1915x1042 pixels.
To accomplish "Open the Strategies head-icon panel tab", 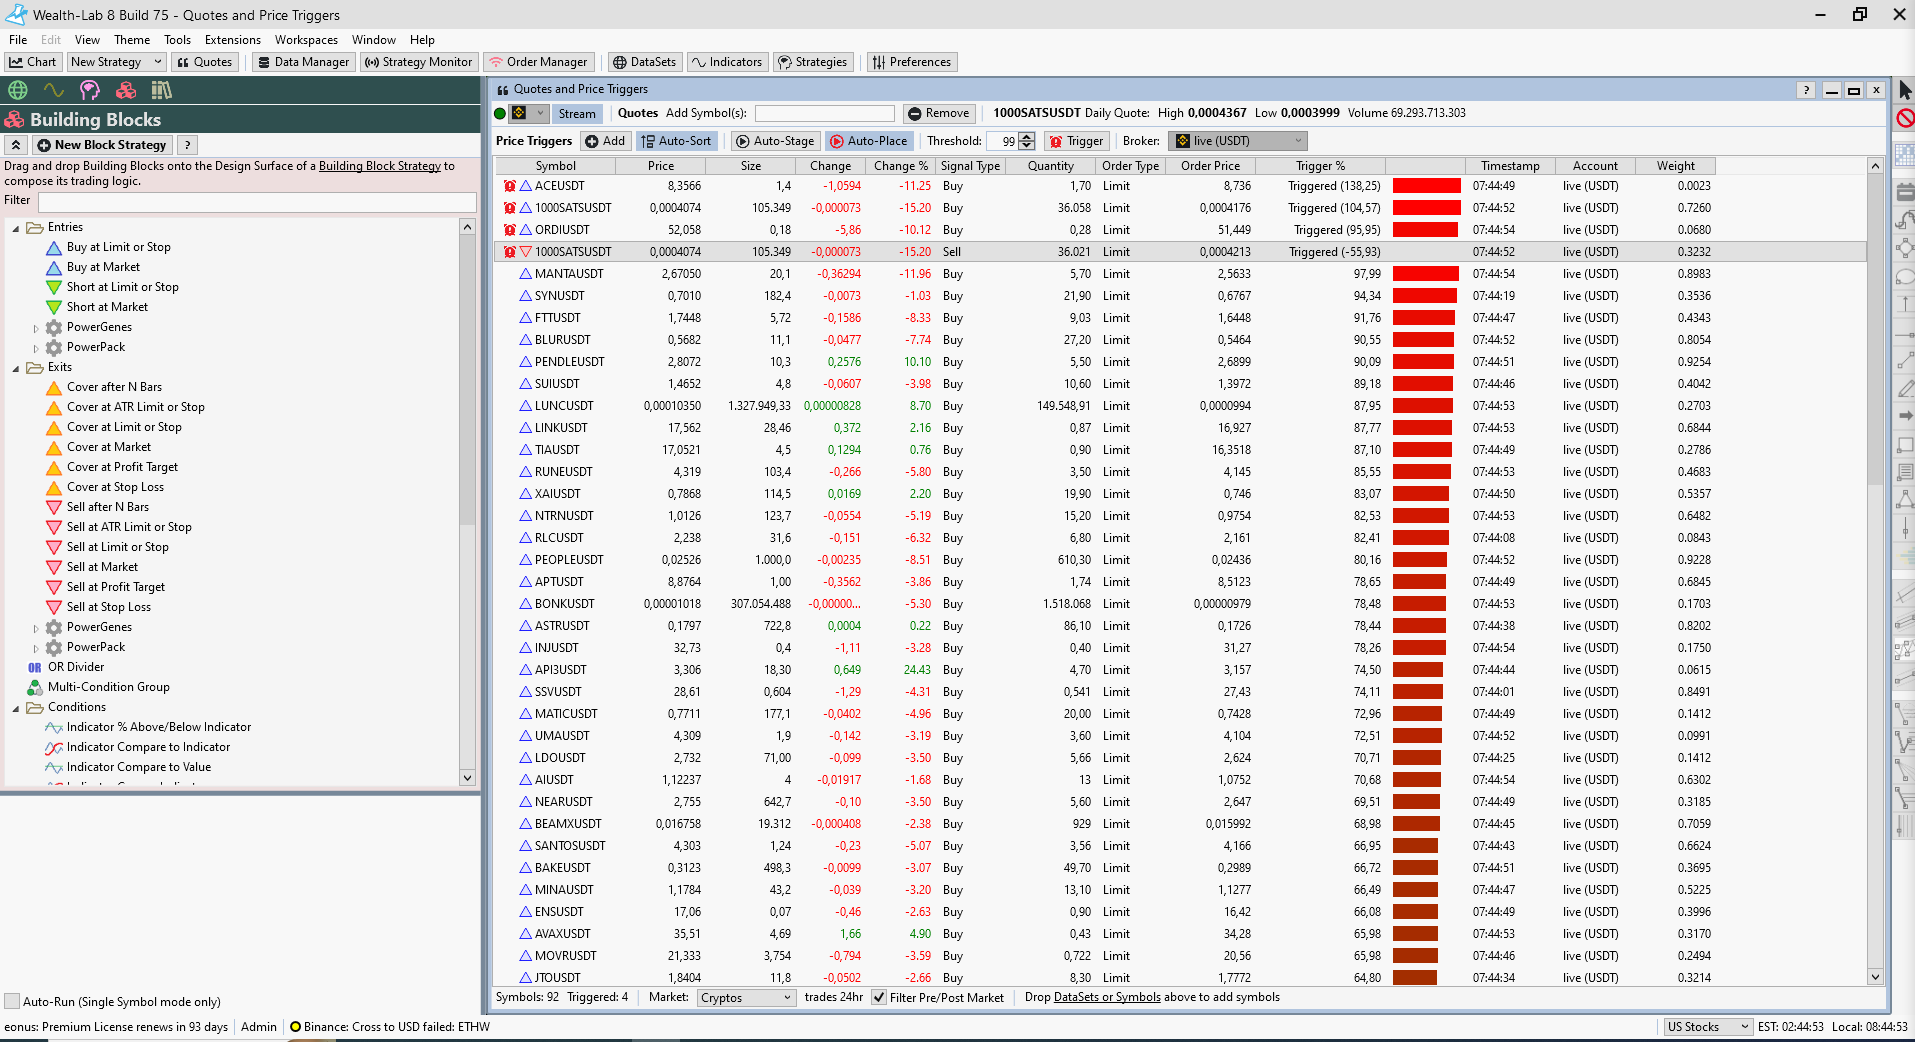I will pyautogui.click(x=90, y=90).
